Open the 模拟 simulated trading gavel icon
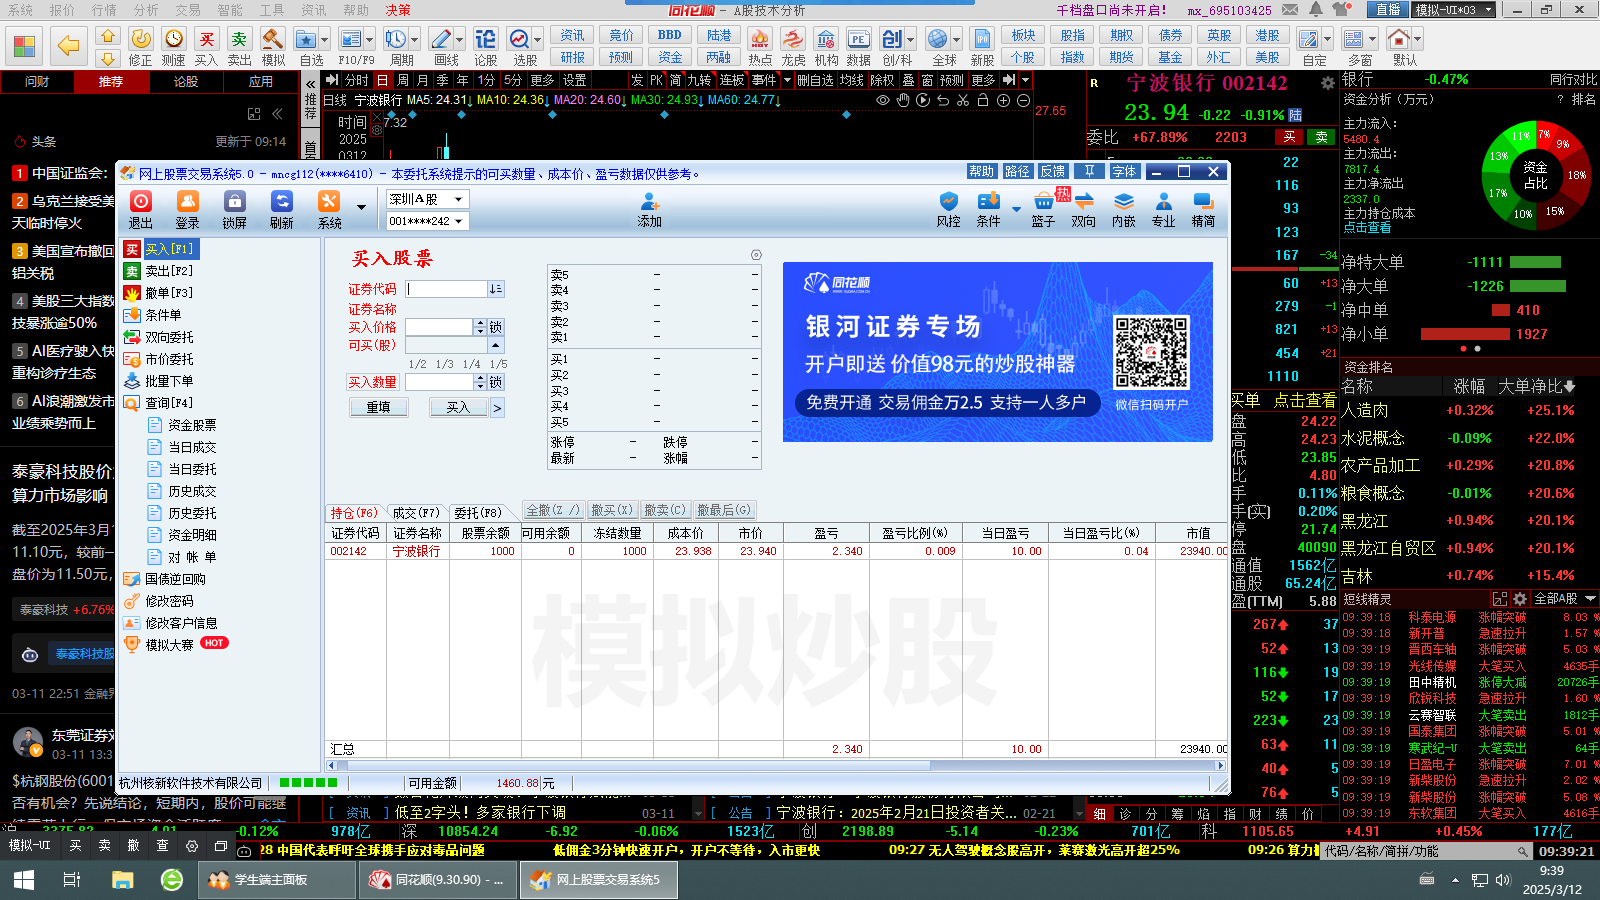Viewport: 1600px width, 900px height. coord(273,46)
